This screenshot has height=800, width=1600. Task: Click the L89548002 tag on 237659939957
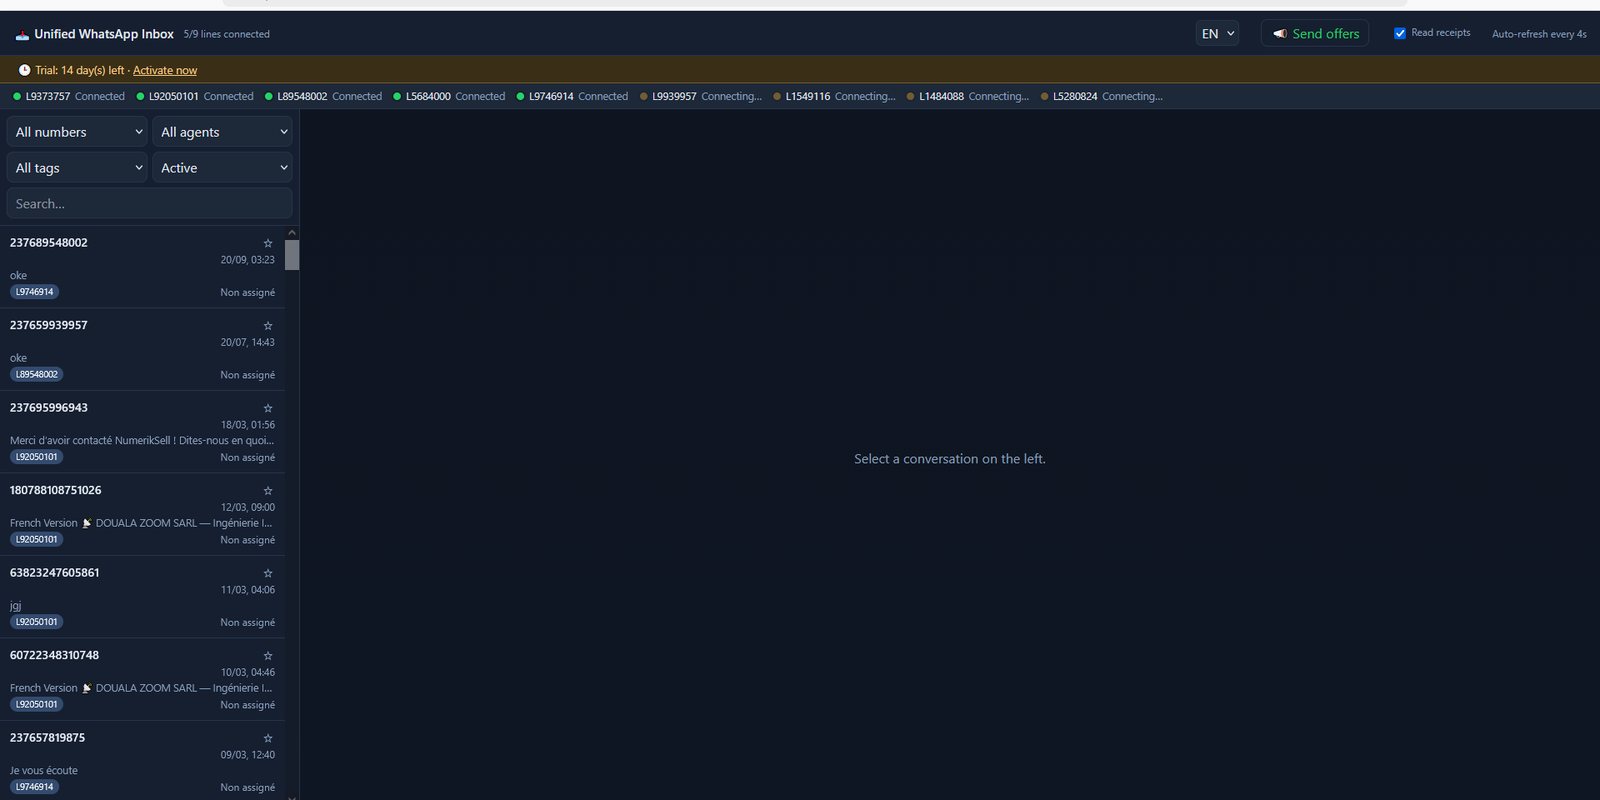click(37, 374)
